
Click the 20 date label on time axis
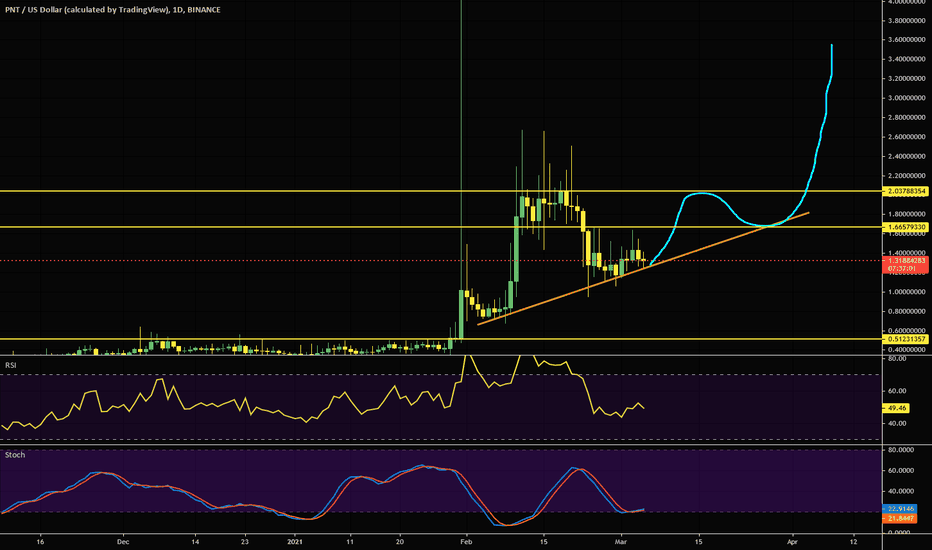[400, 542]
